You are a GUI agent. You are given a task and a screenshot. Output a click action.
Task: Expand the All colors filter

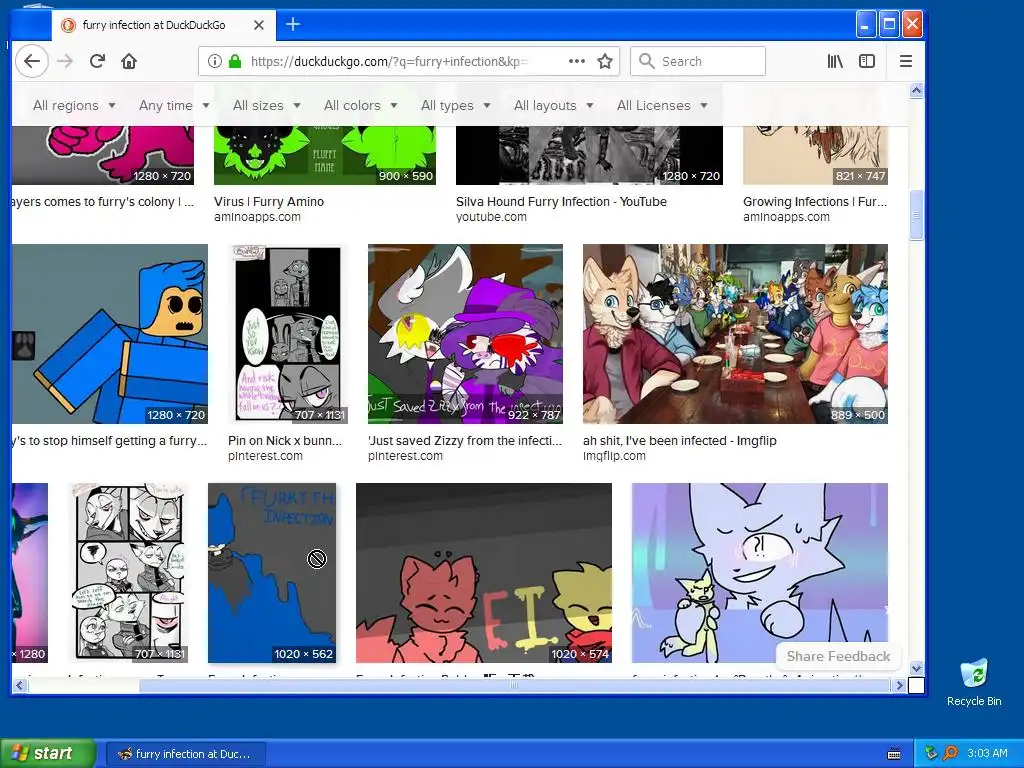(x=360, y=105)
